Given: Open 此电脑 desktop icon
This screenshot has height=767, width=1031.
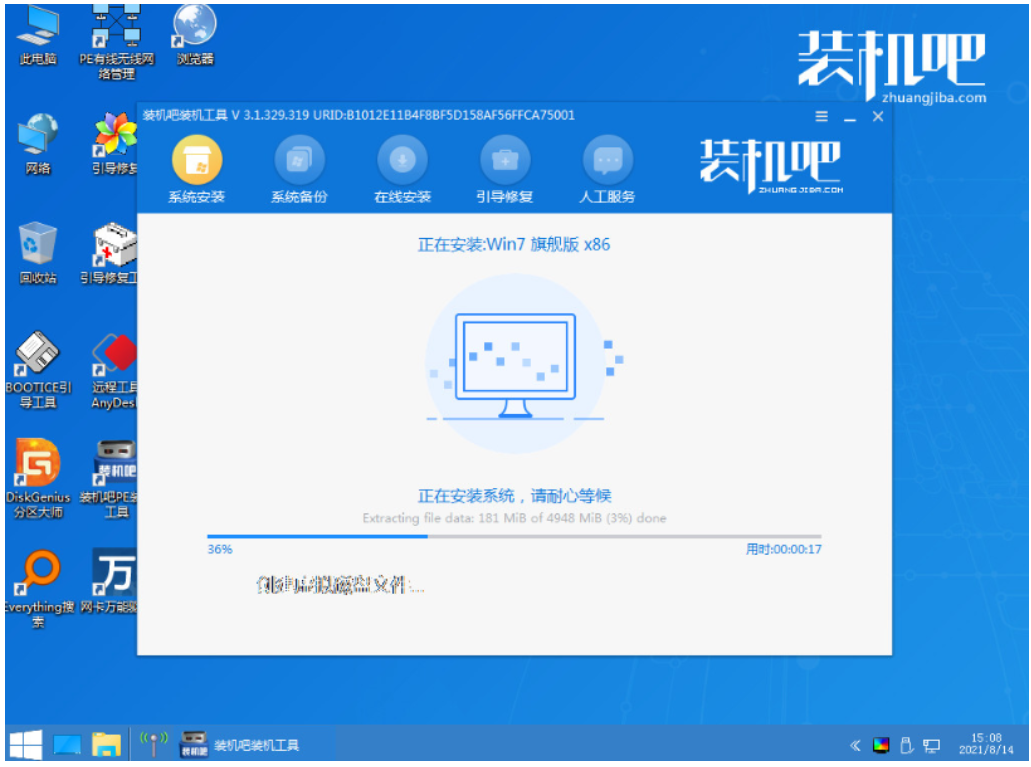Looking at the screenshot, I should (x=37, y=36).
